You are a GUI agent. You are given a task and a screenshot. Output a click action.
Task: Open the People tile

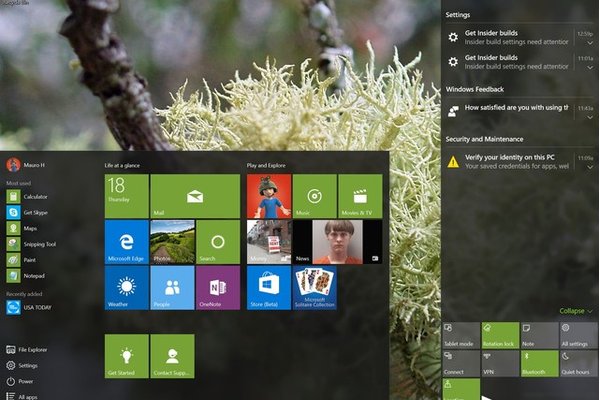coord(172,288)
